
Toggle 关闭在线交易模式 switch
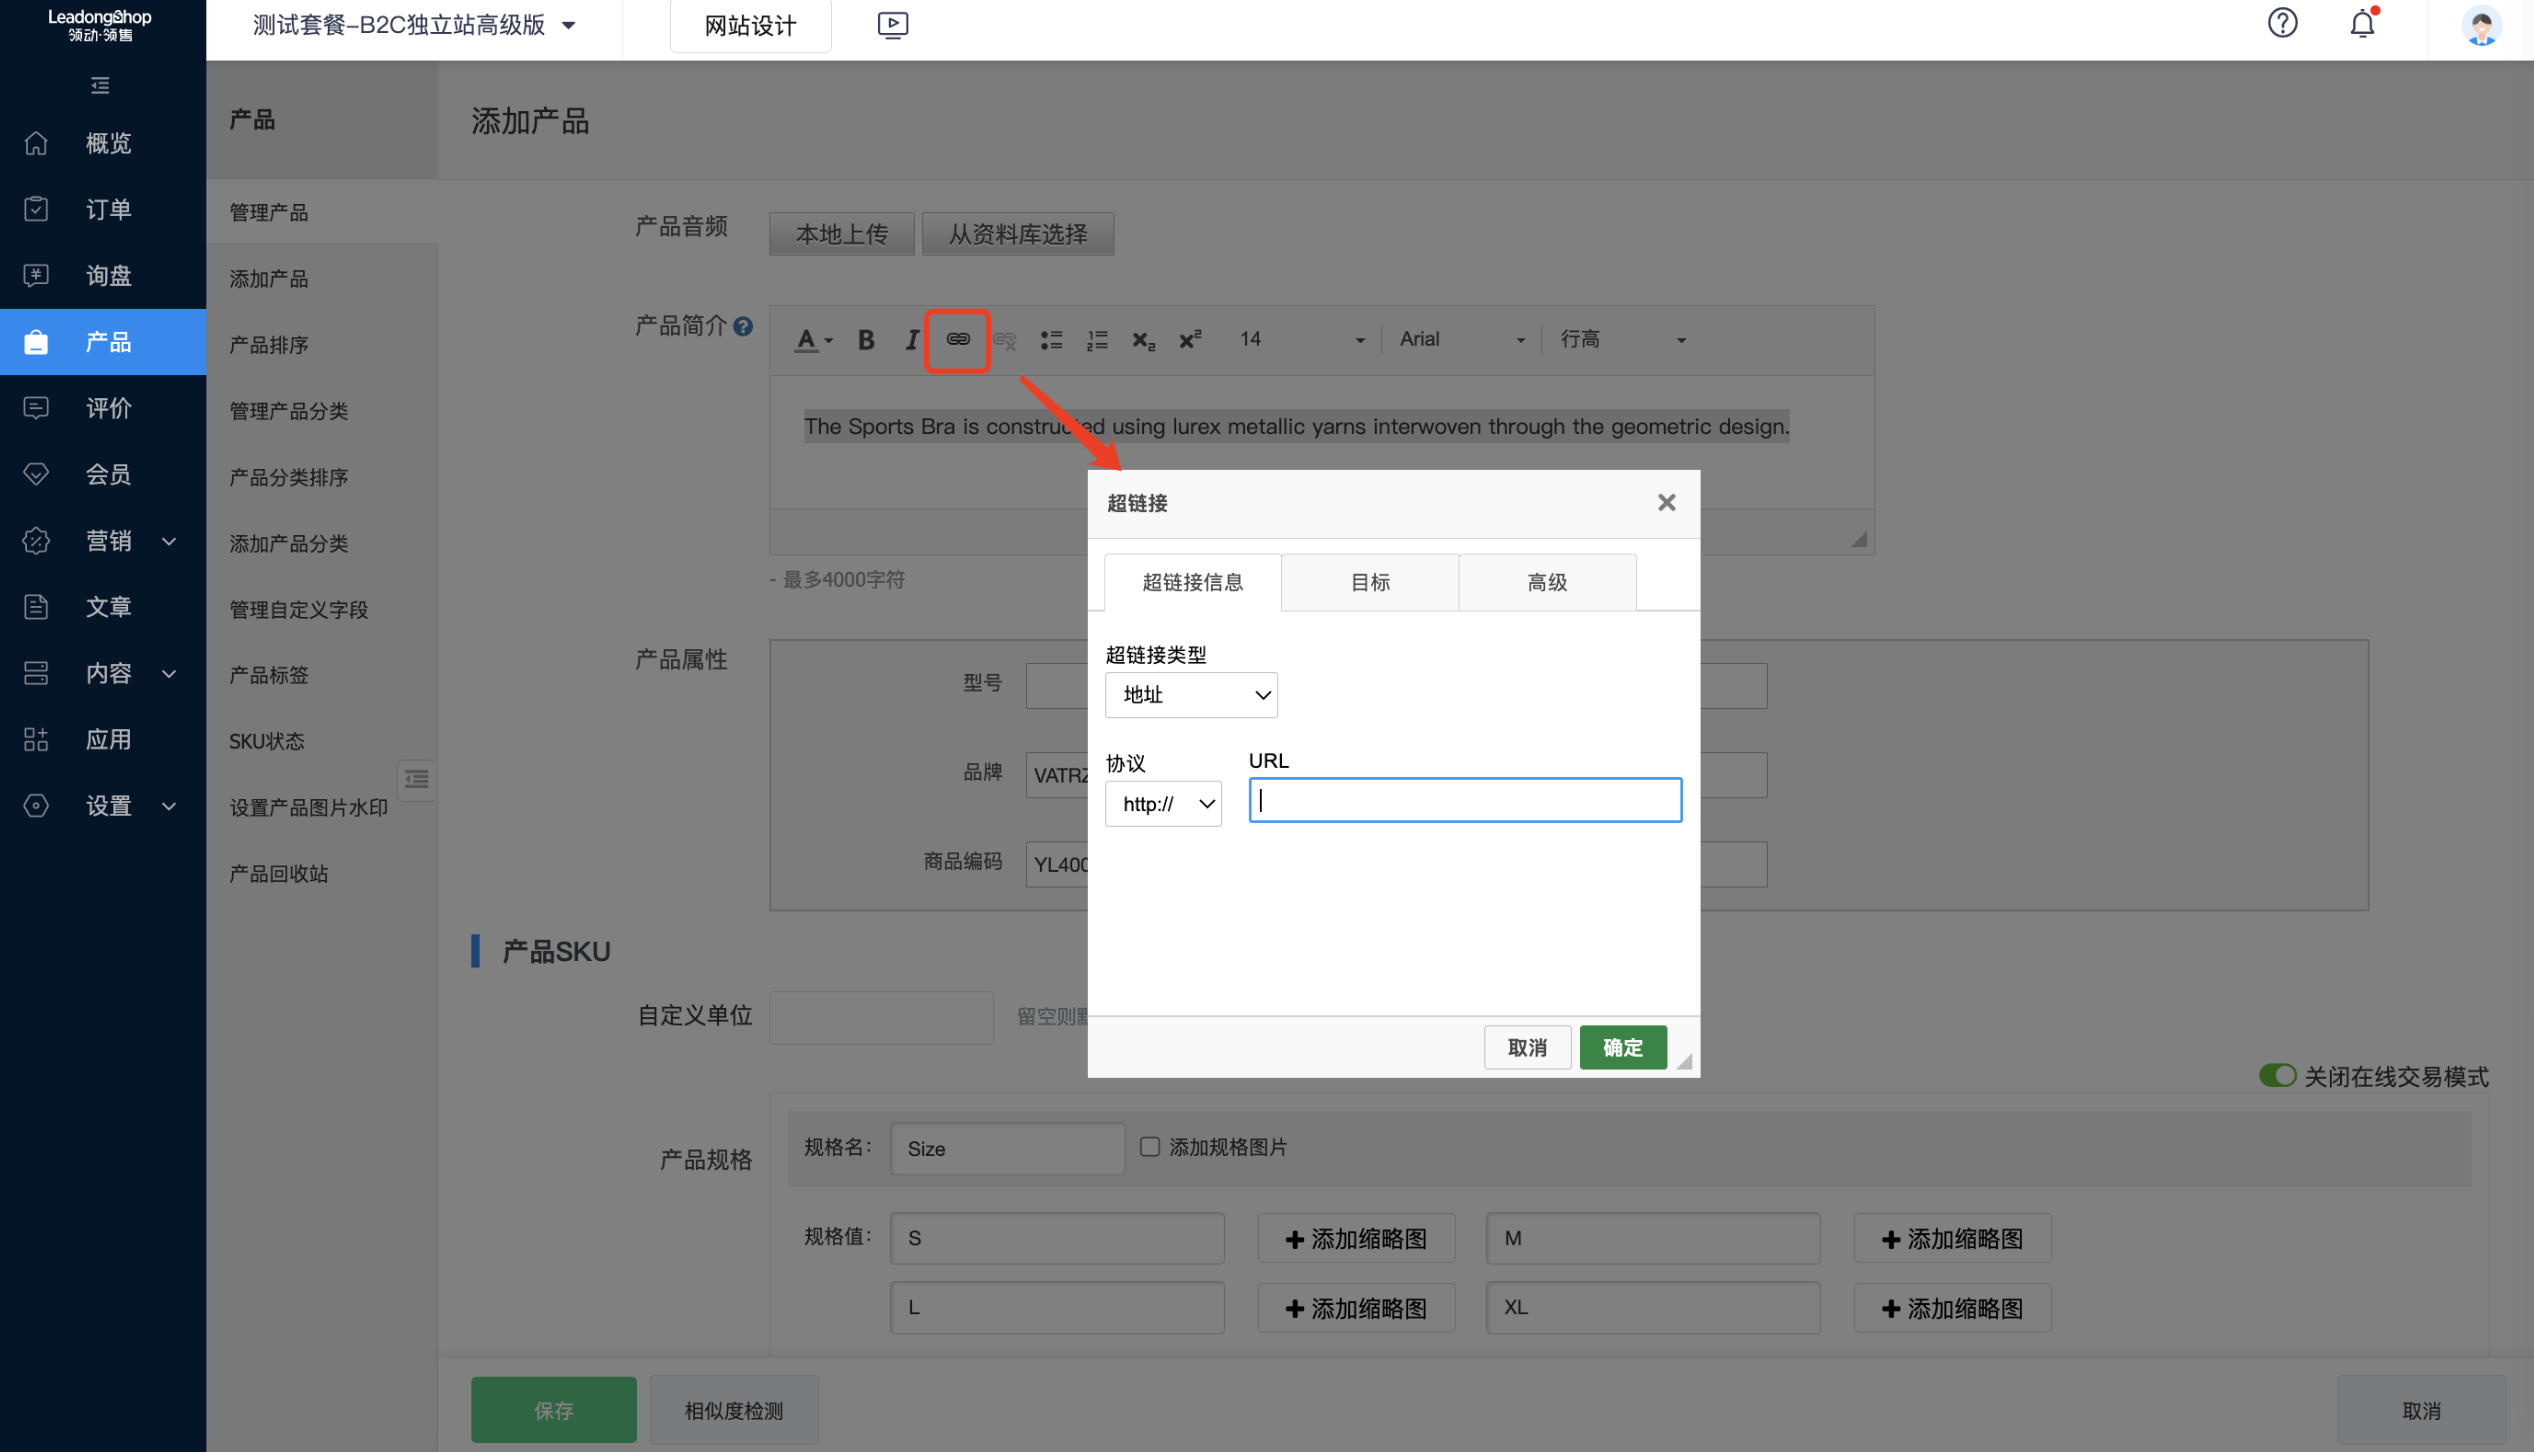2277,1076
